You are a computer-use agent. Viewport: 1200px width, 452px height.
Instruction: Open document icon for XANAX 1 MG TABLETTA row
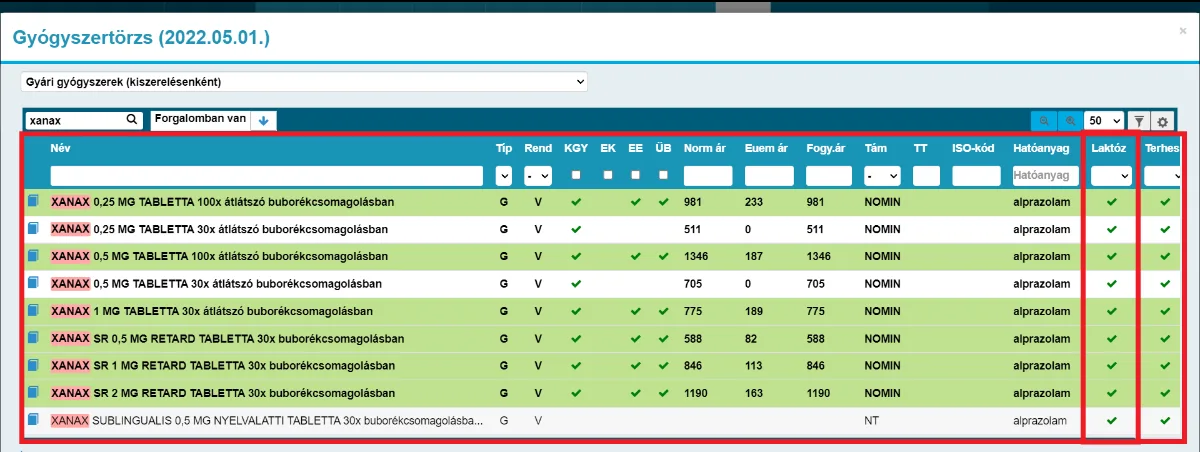click(33, 311)
